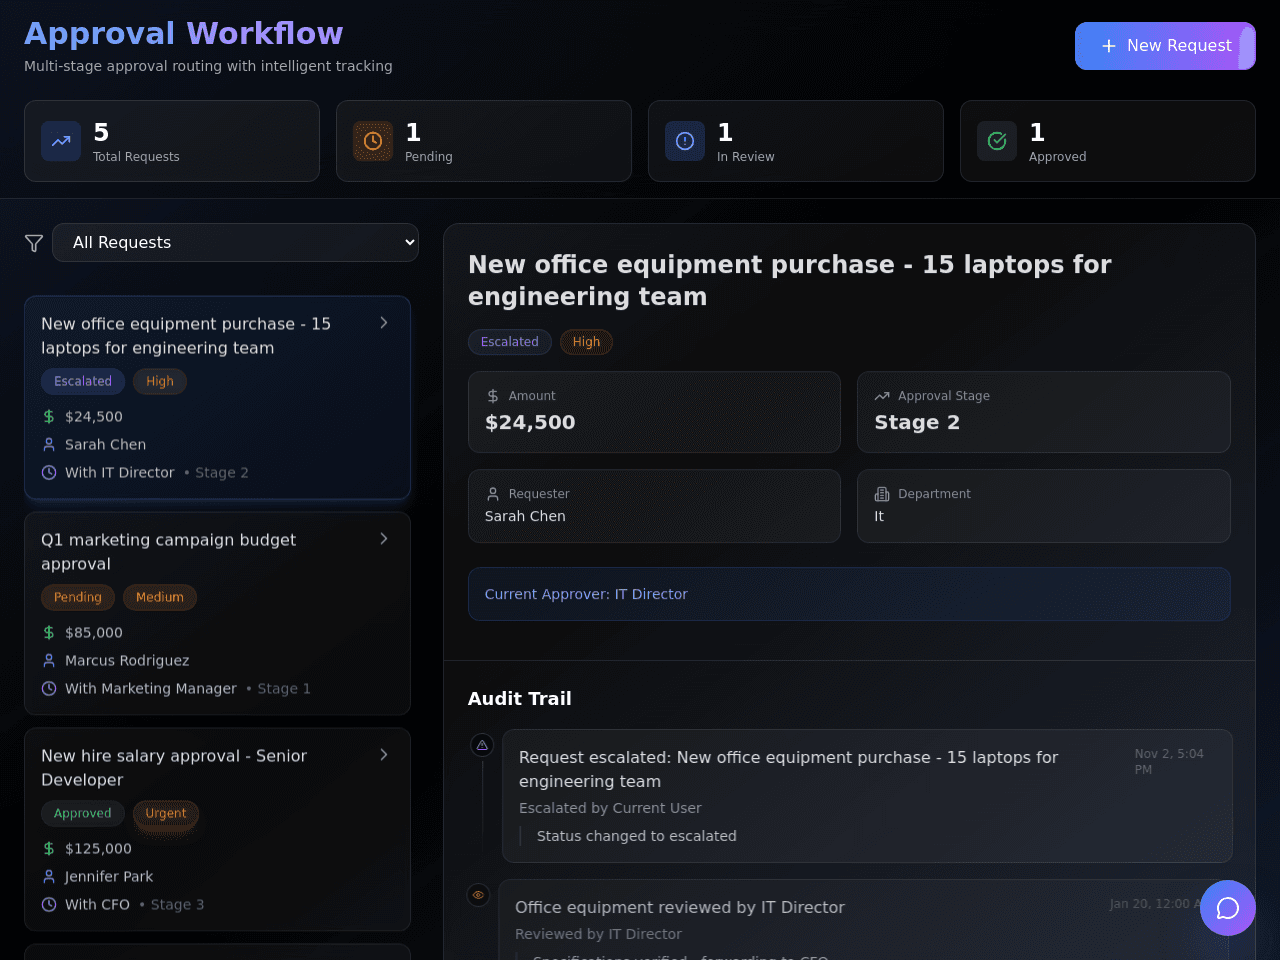The width and height of the screenshot is (1280, 960).
Task: Click the dollar icon in the Amount box
Action: 493,396
